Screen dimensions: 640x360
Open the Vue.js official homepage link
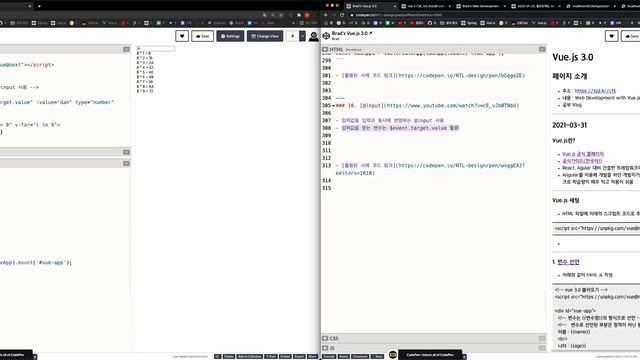coord(583,154)
